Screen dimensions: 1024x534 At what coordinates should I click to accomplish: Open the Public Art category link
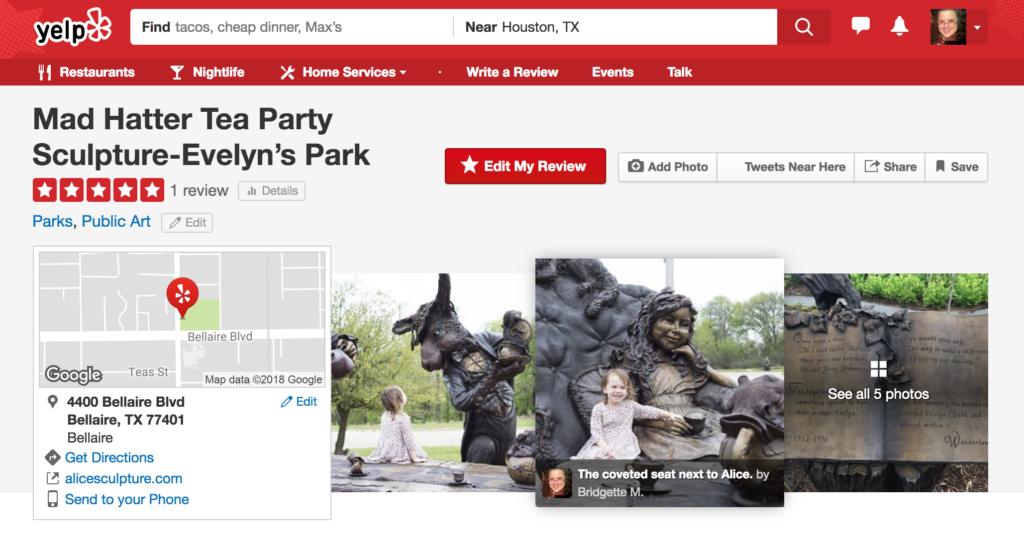tap(116, 221)
